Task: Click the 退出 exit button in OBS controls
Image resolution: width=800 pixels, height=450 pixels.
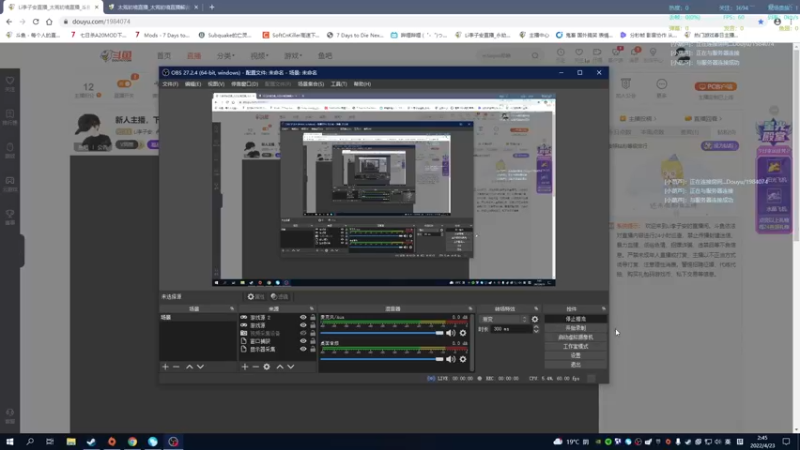Action: tap(576, 365)
